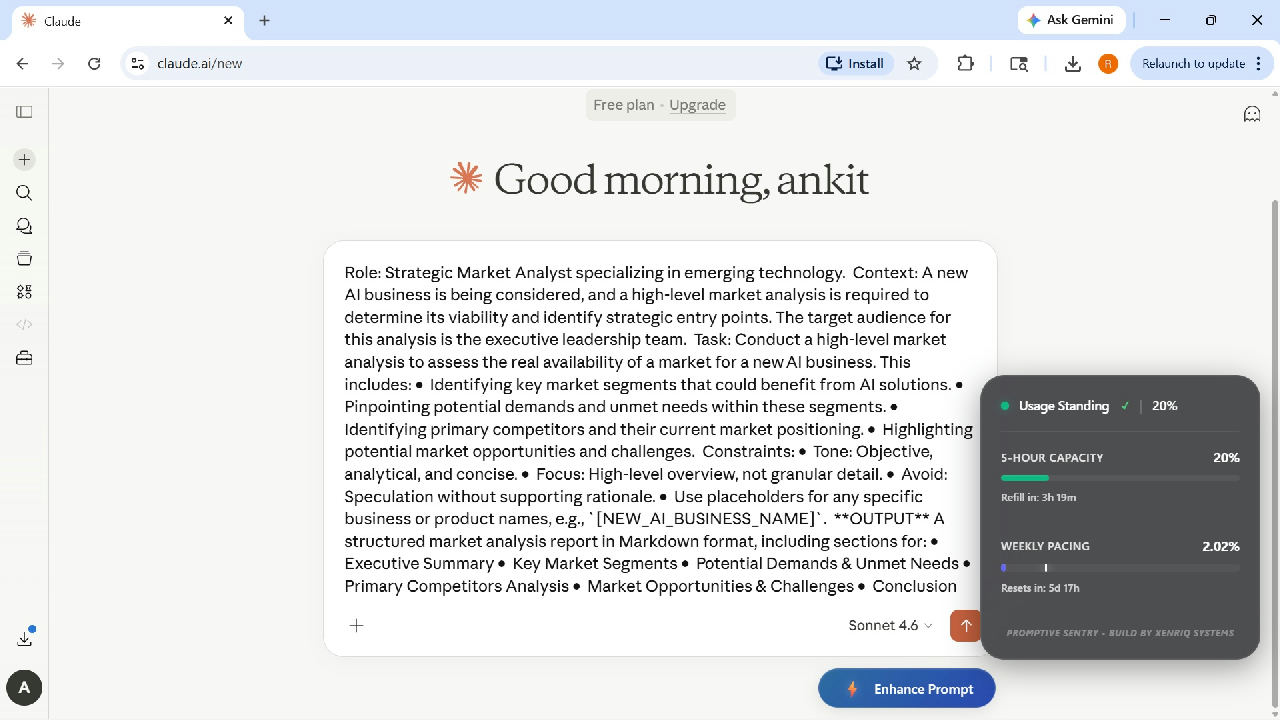Toggle the Claude sidebar panel
The height and width of the screenshot is (720, 1280).
tap(24, 112)
